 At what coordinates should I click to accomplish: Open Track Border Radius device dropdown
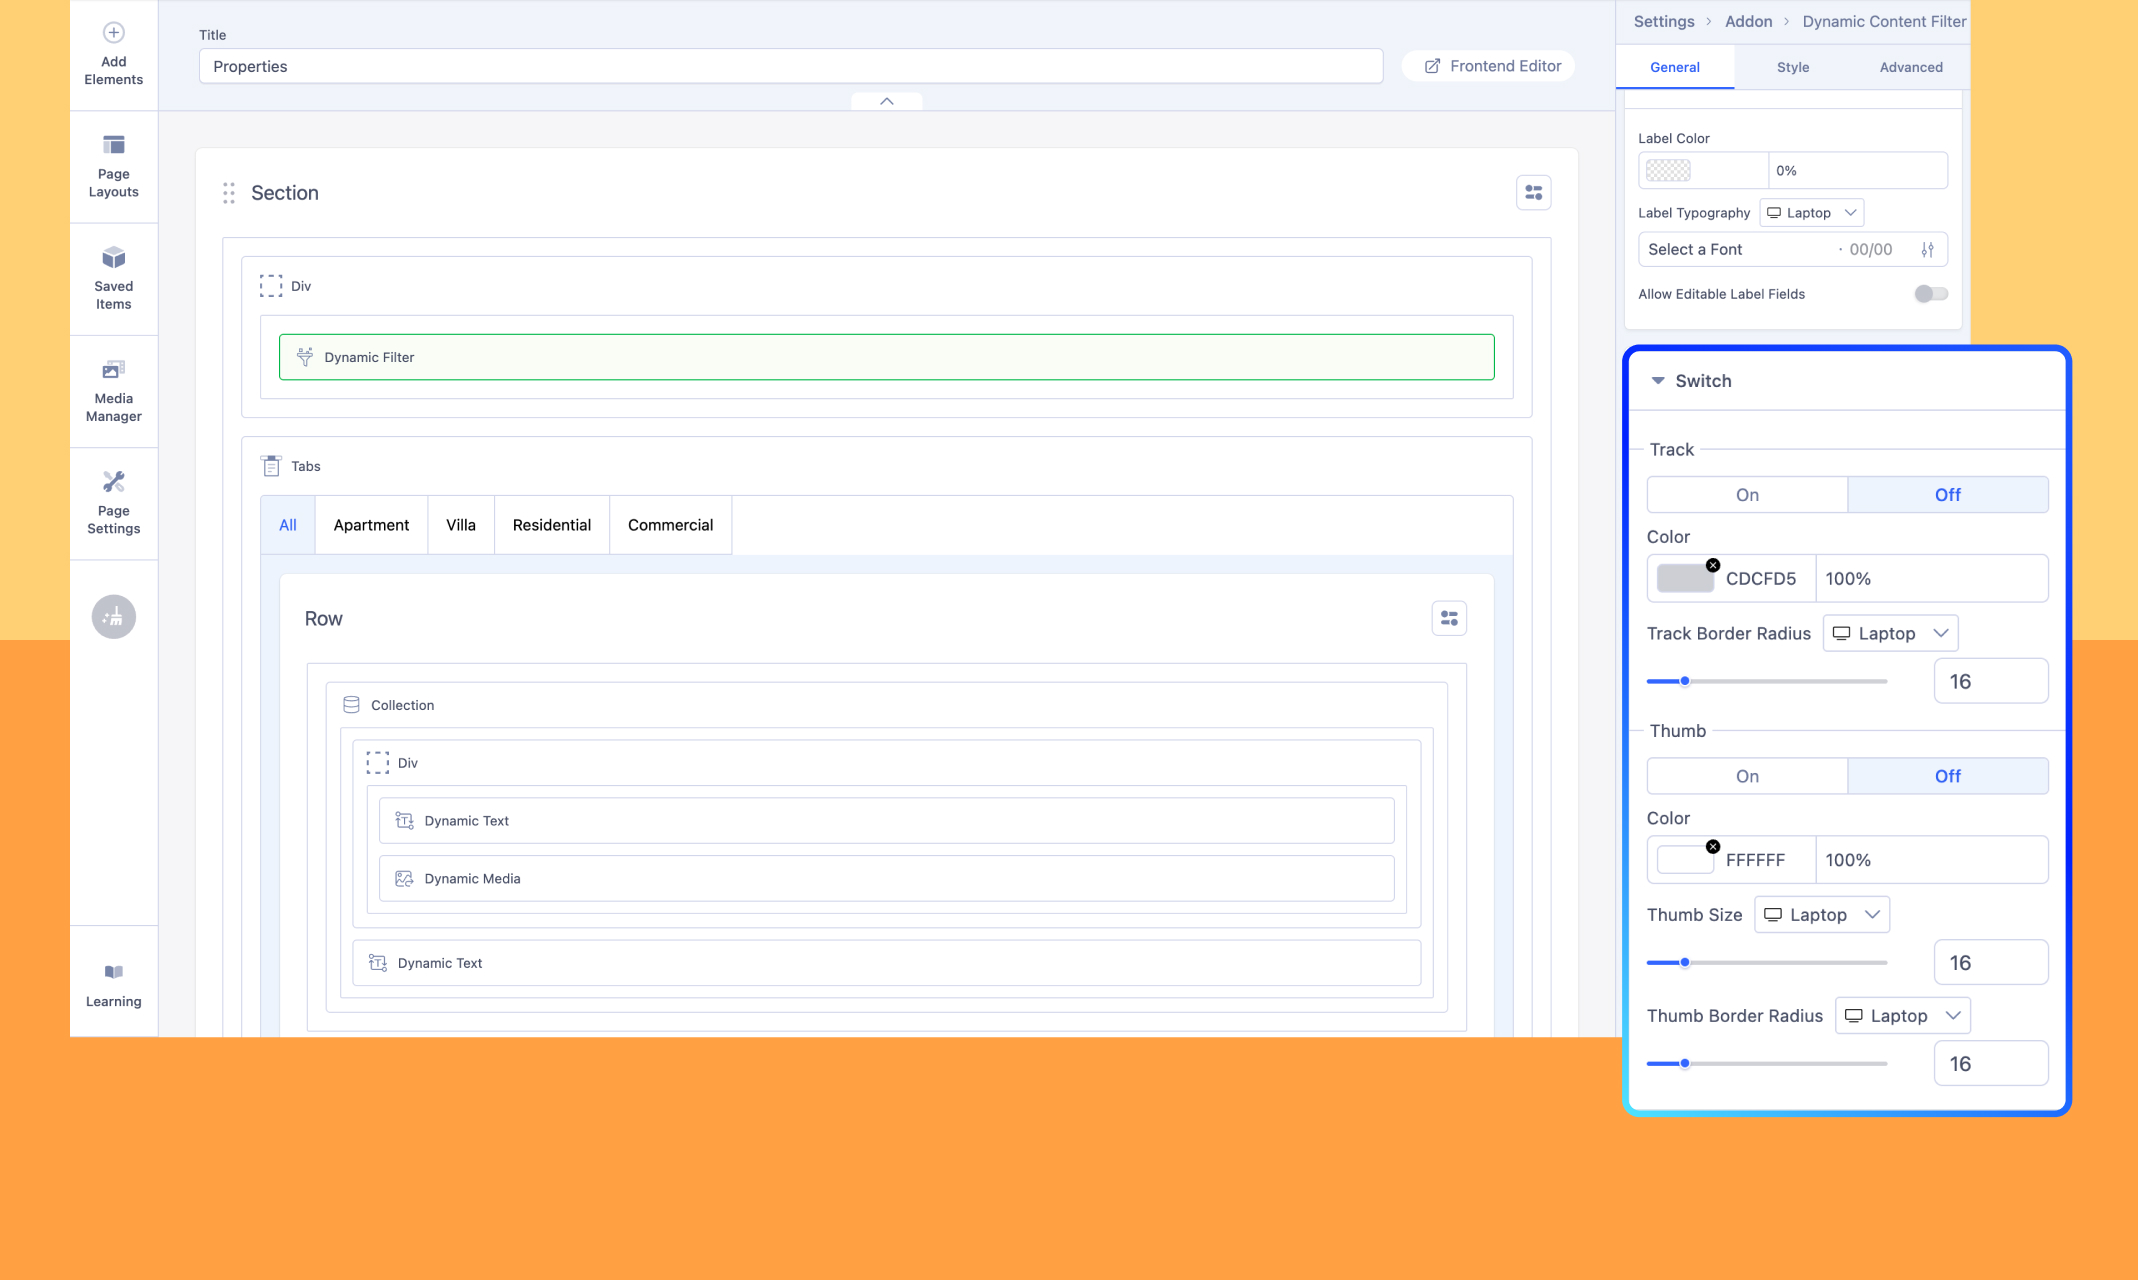(x=1889, y=634)
